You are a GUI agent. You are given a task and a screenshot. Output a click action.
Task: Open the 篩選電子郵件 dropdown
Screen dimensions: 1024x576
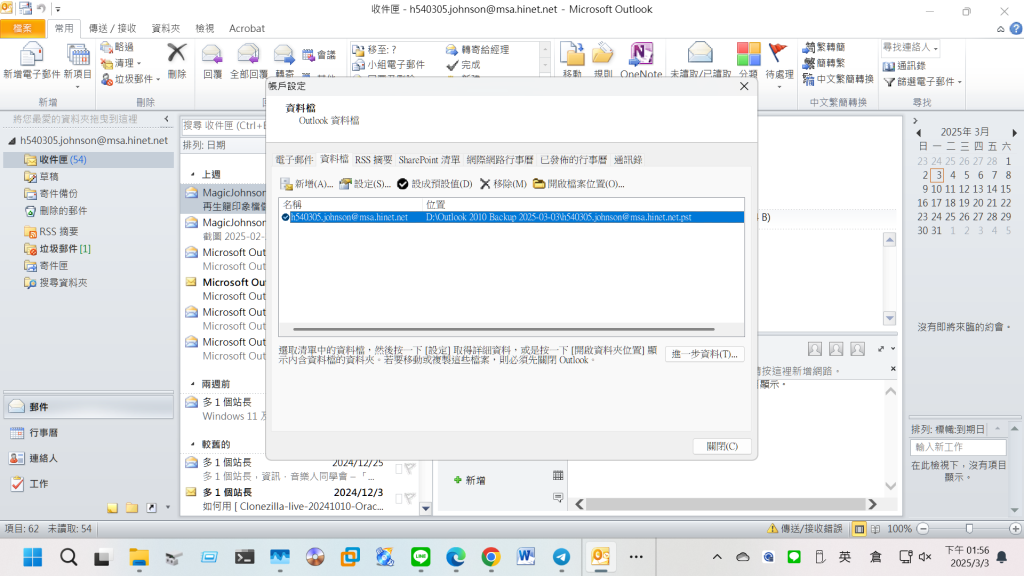(960, 81)
